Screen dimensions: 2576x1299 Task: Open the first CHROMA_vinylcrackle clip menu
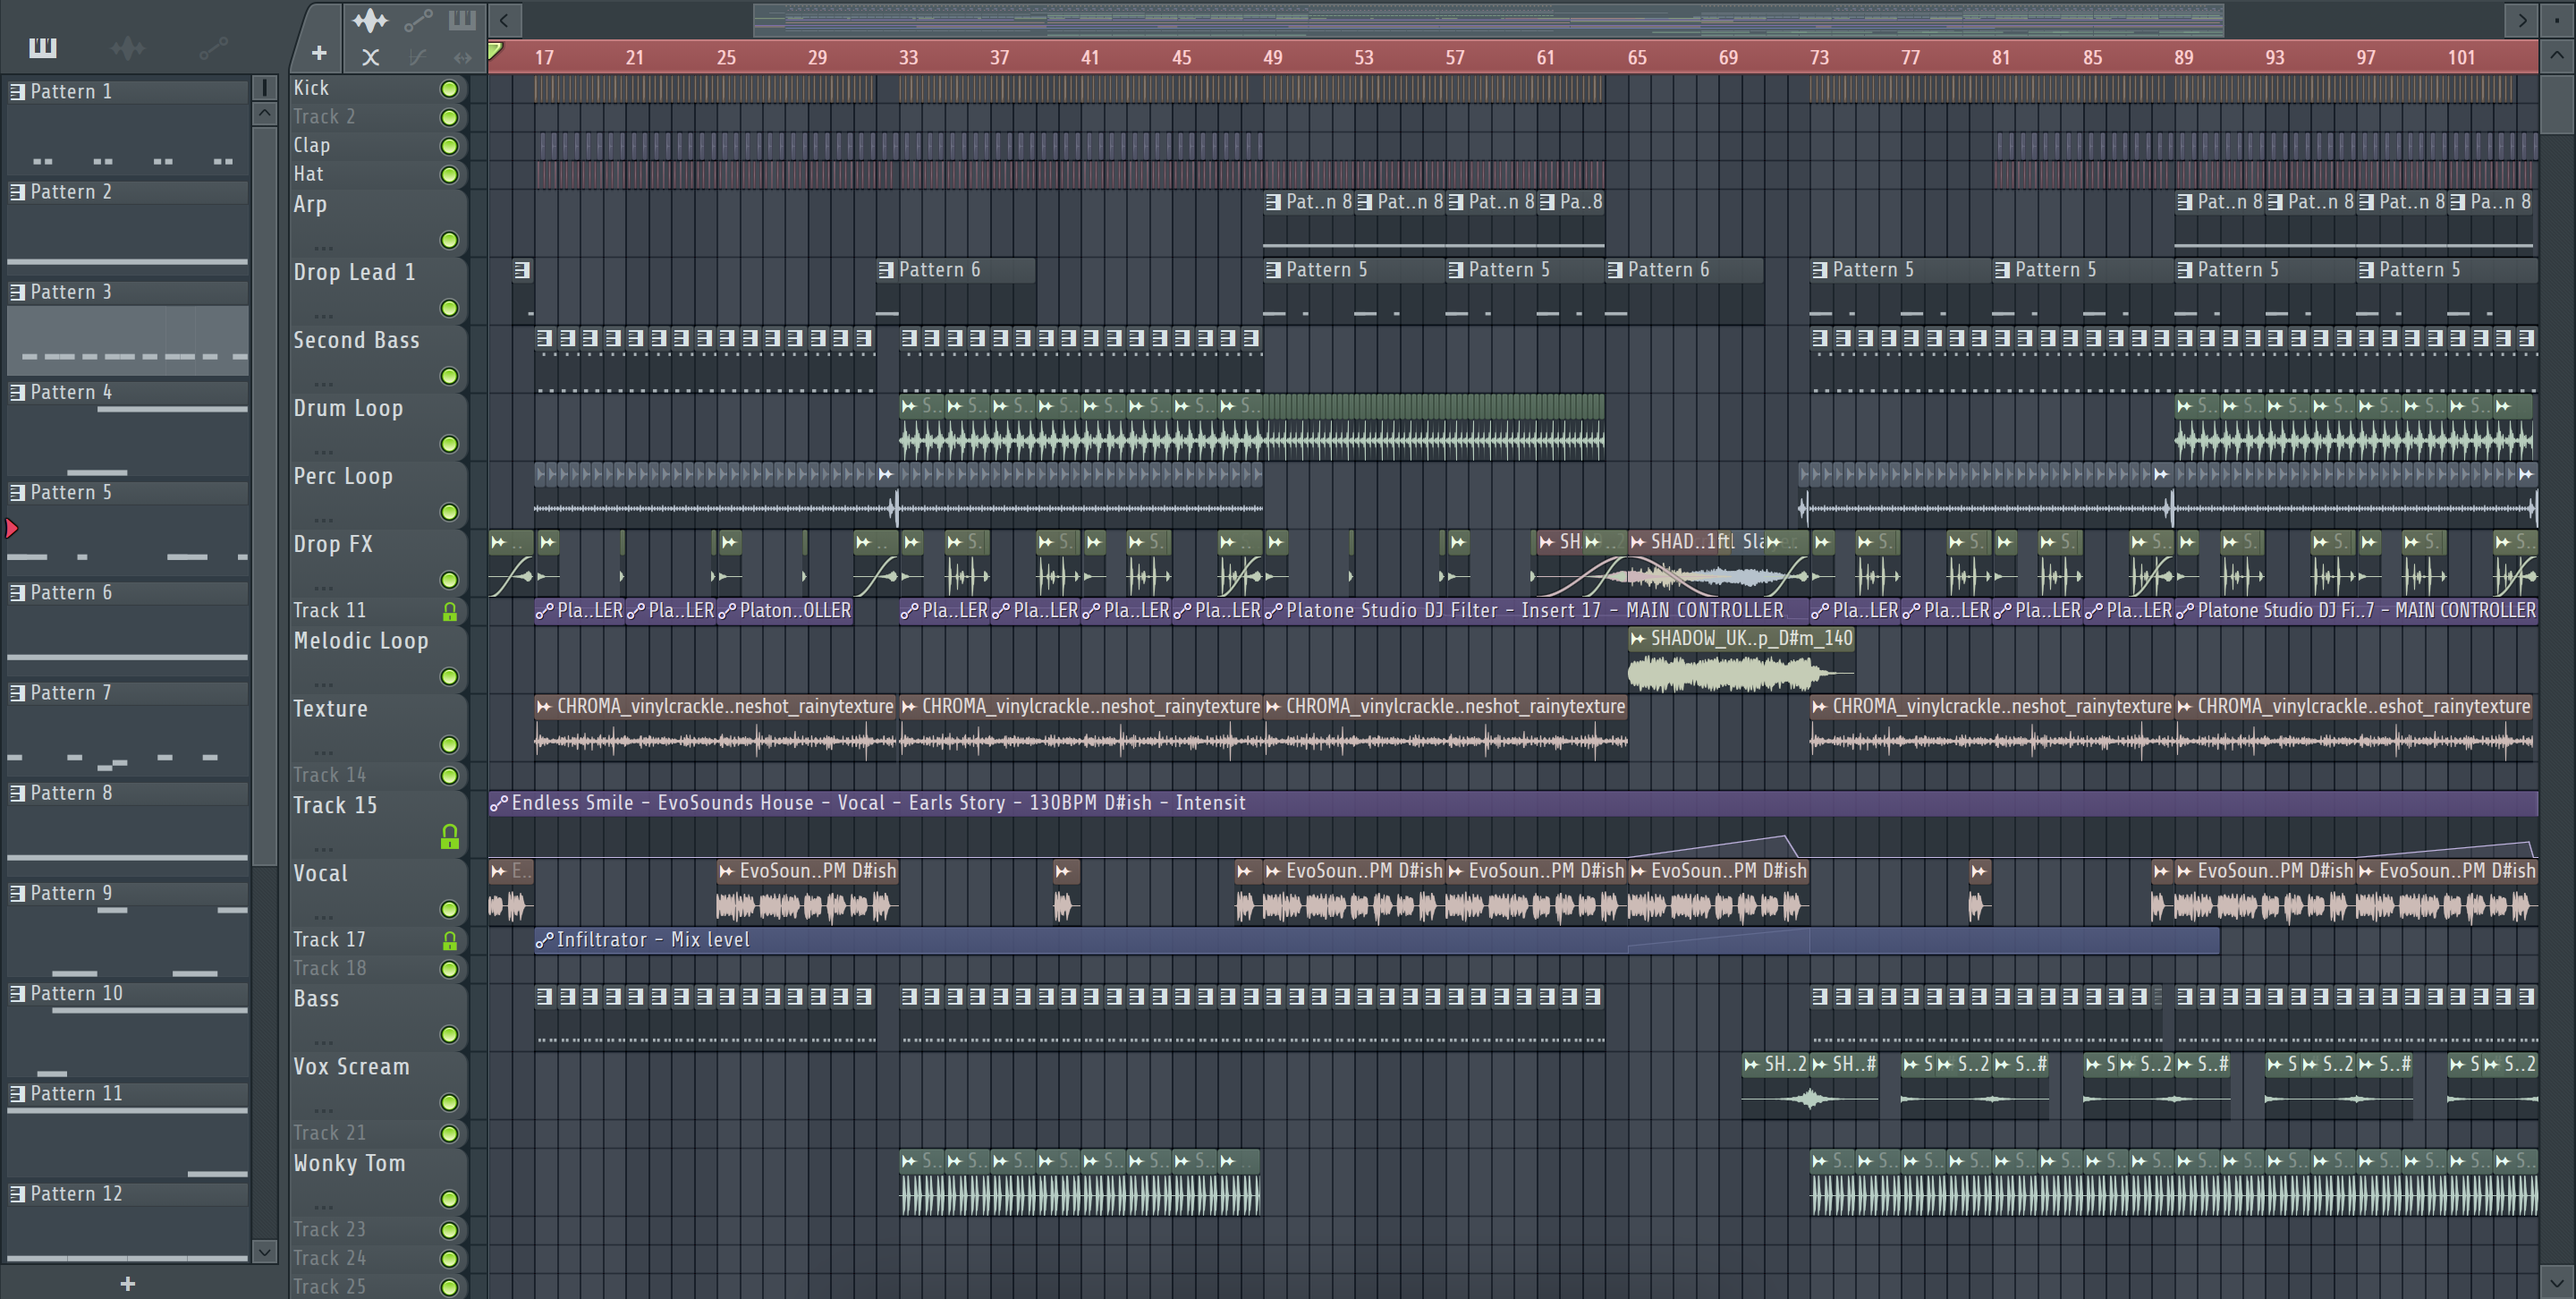point(544,707)
